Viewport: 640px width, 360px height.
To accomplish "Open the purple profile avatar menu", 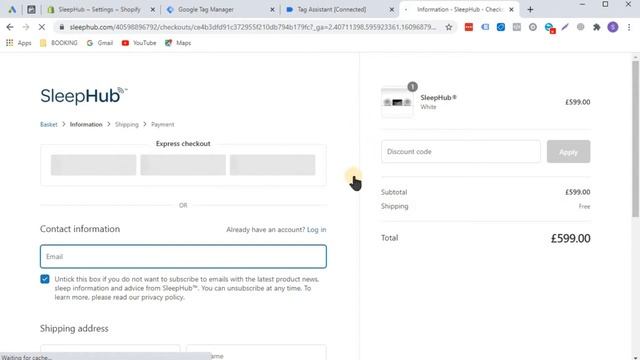I will [612, 27].
